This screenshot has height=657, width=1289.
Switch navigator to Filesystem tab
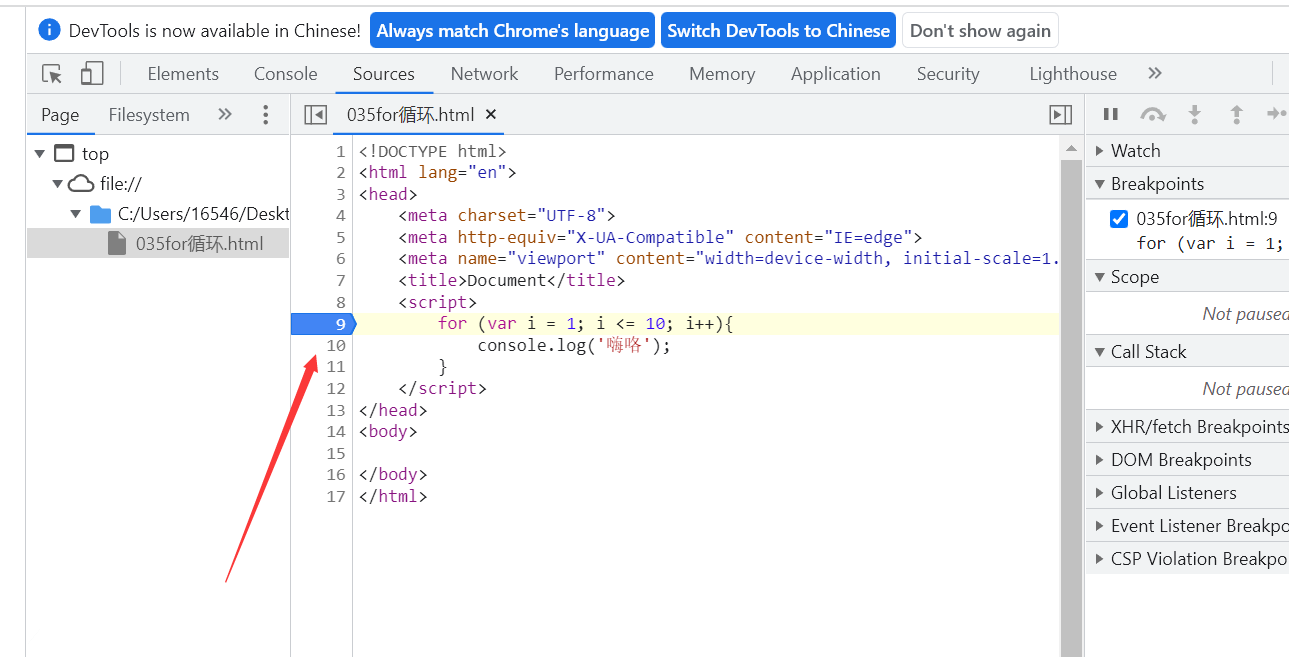point(149,115)
